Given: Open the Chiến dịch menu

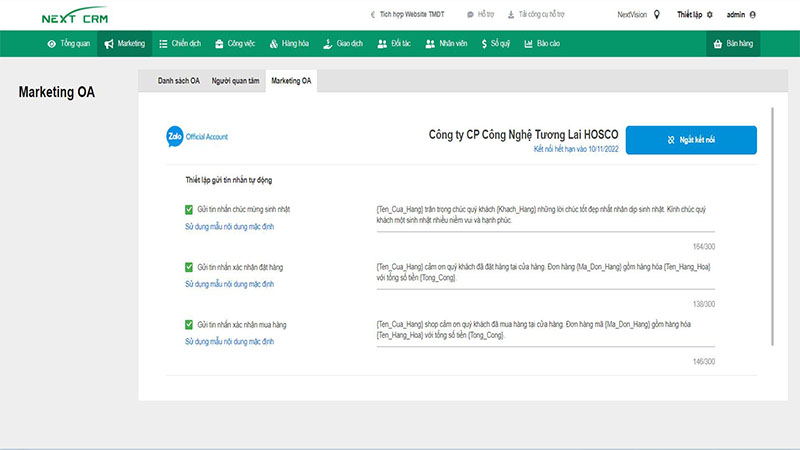Looking at the screenshot, I should click(x=180, y=44).
